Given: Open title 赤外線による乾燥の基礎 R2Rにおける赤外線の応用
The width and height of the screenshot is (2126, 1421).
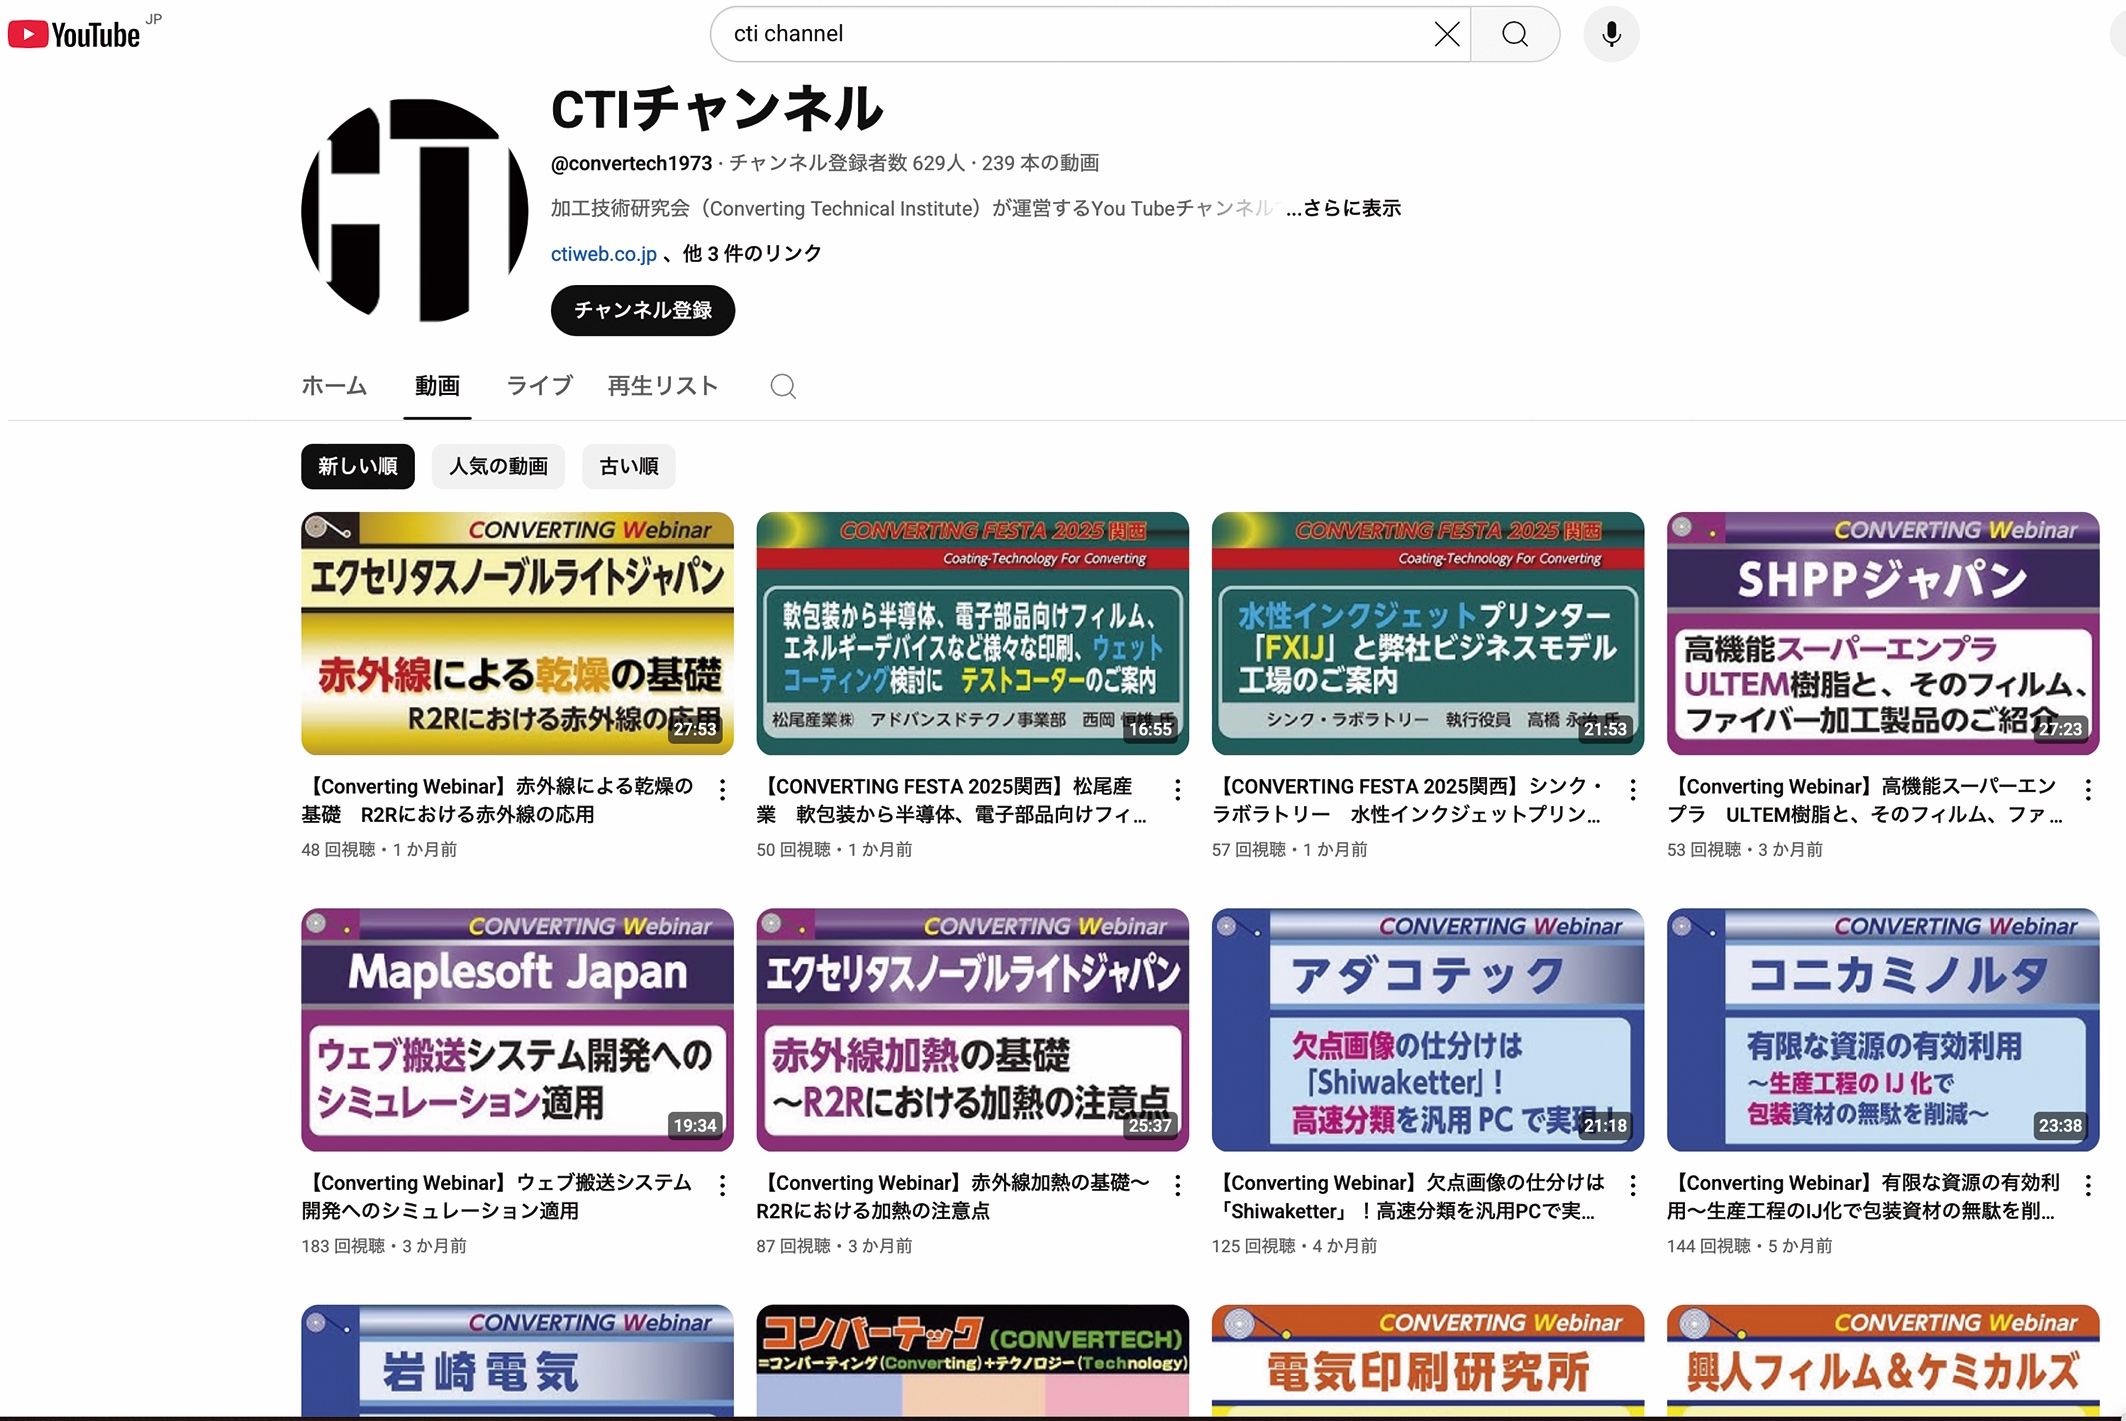Looking at the screenshot, I should [x=498, y=801].
